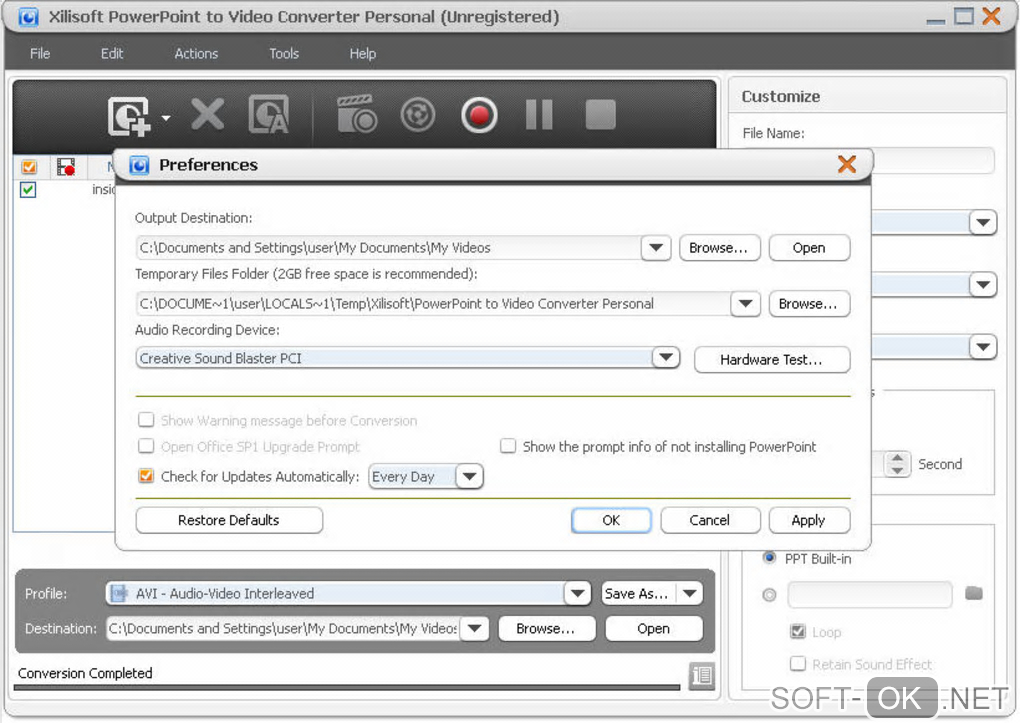
Task: Click the Conversion Completed status text
Action: (85, 673)
